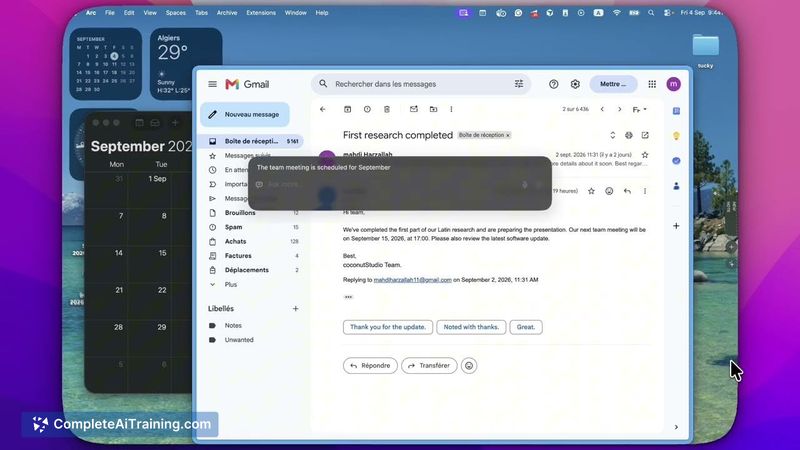Go back to inbox arrow
Image resolution: width=800 pixels, height=450 pixels.
pyautogui.click(x=322, y=109)
